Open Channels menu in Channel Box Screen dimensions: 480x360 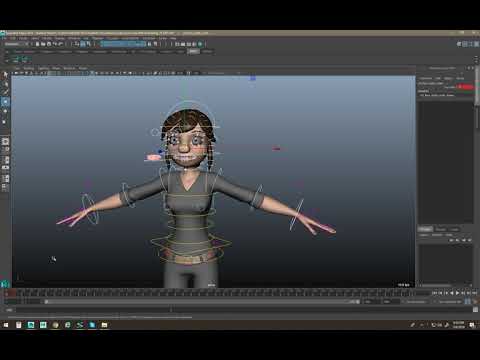pyautogui.click(x=426, y=78)
